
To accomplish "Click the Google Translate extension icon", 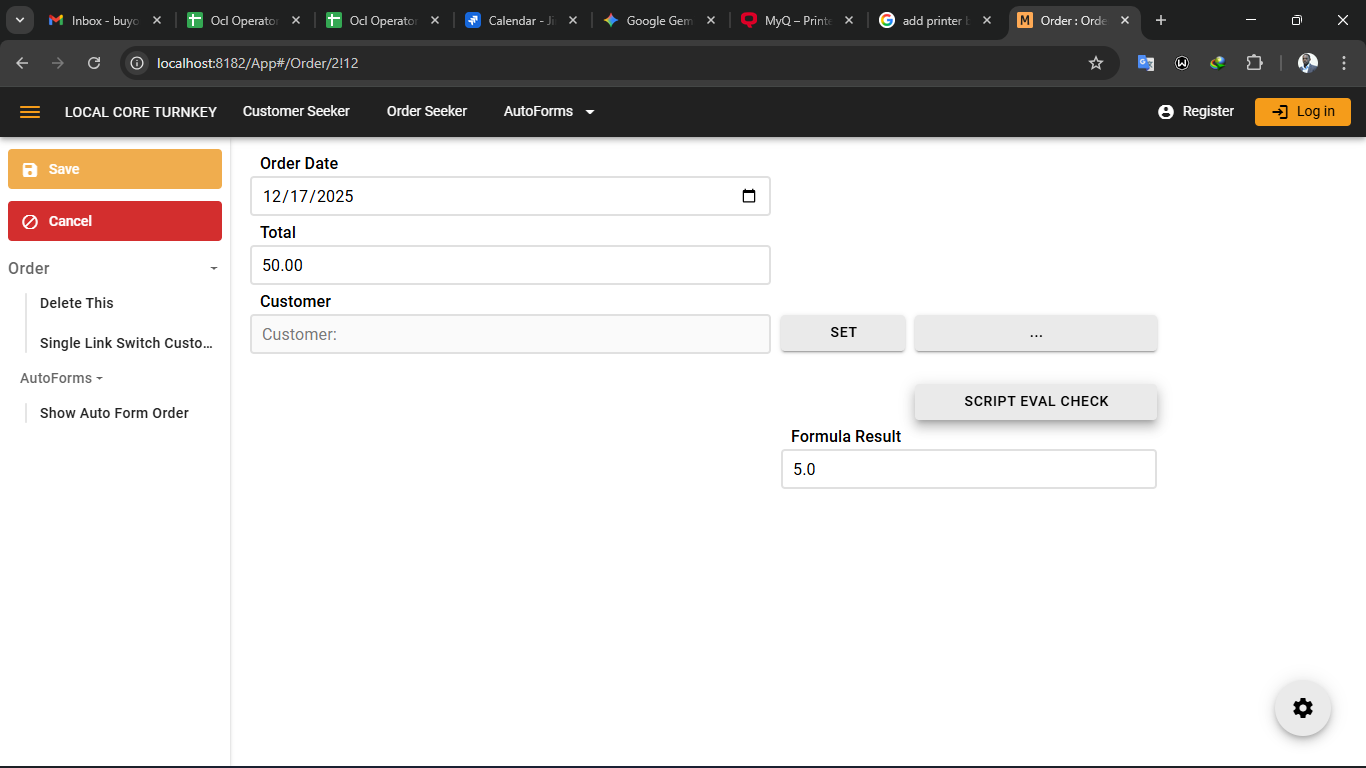I will (x=1146, y=63).
